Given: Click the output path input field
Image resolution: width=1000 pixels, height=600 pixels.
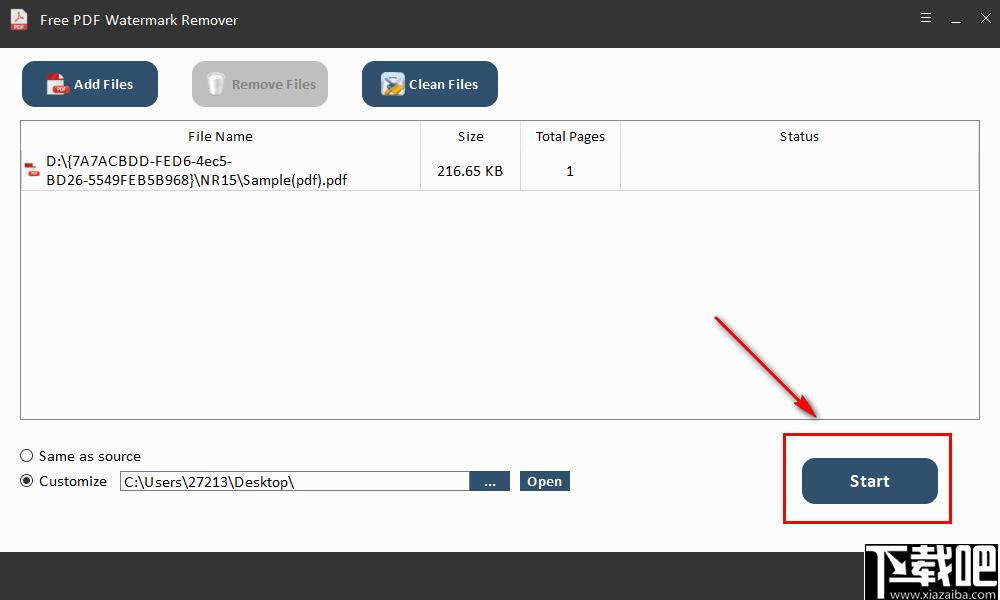Looking at the screenshot, I should pos(295,481).
